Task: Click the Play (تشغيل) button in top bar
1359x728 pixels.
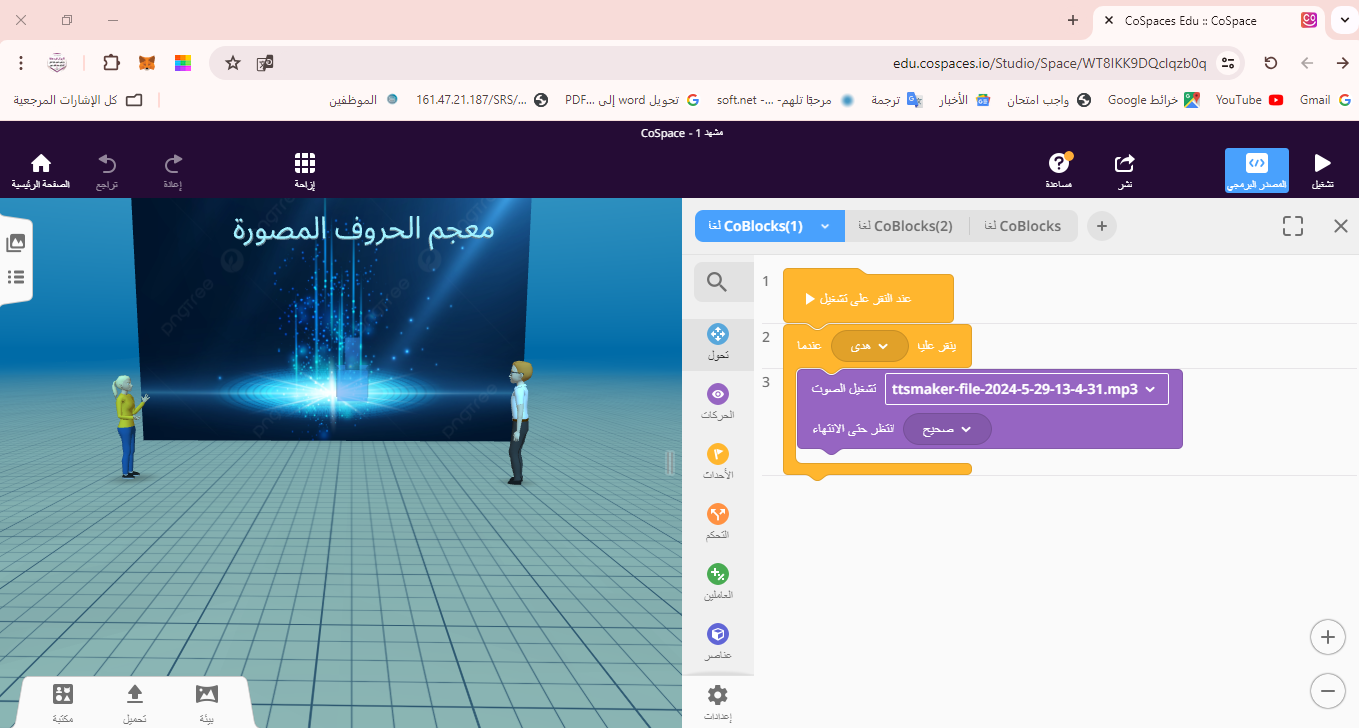Action: click(x=1322, y=169)
